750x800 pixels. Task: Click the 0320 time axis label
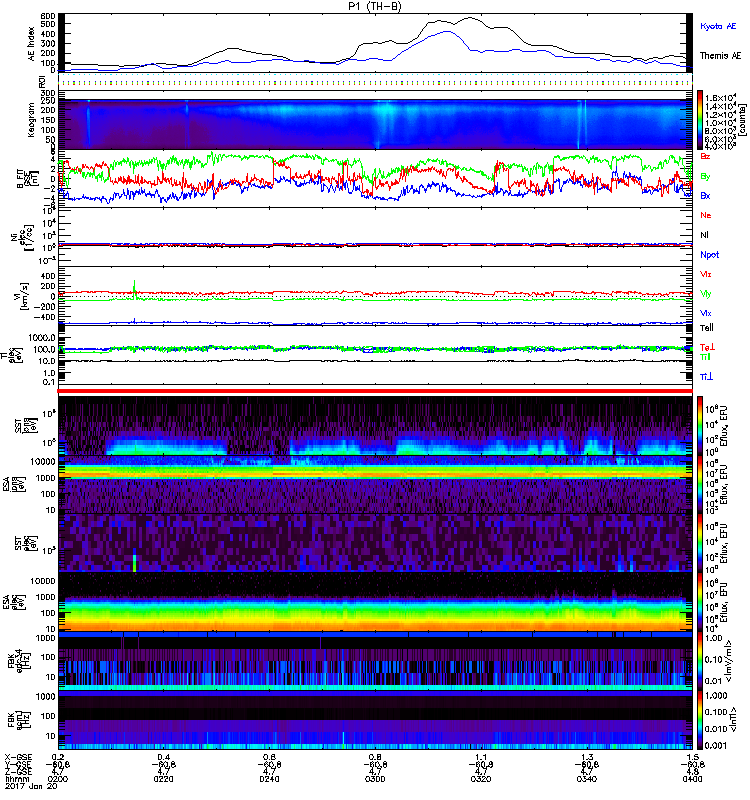pos(481,779)
